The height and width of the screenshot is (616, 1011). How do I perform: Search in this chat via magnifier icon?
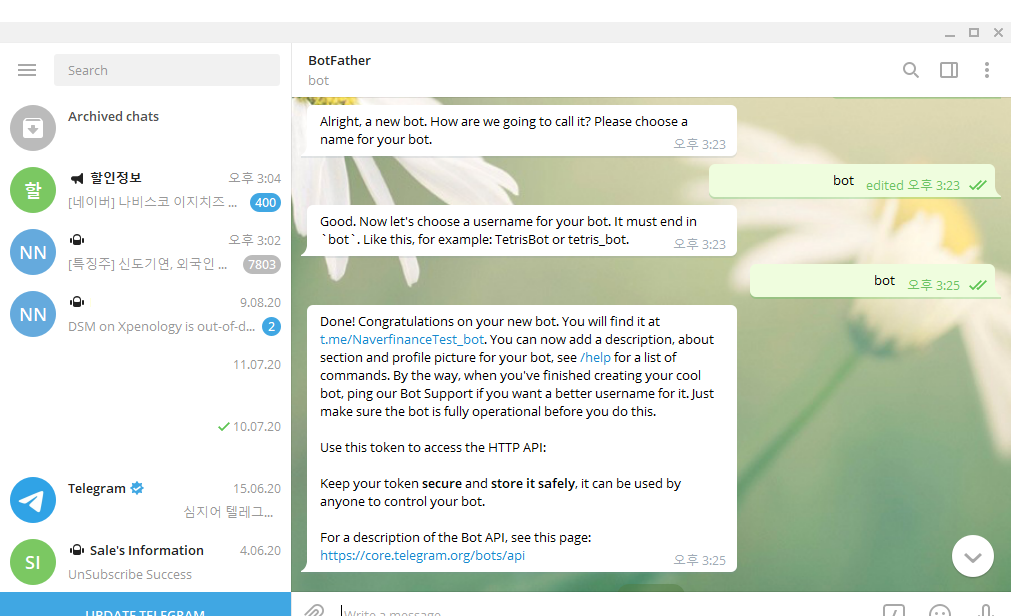910,70
